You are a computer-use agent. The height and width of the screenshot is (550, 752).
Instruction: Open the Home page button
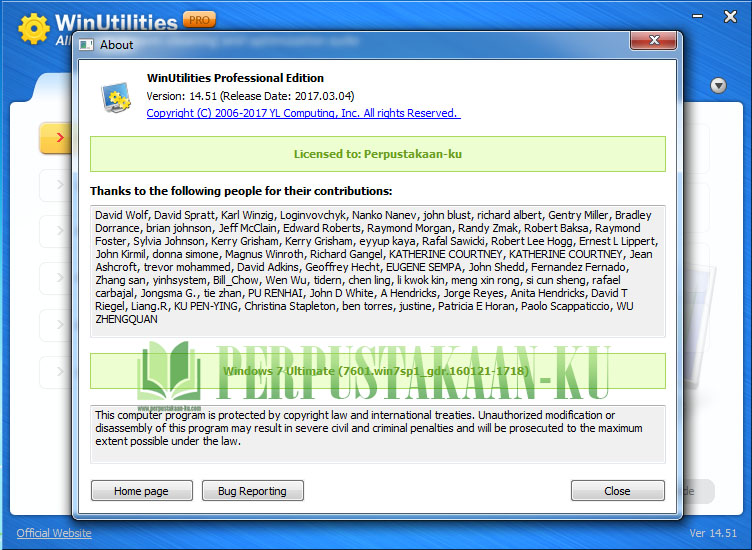tap(141, 491)
